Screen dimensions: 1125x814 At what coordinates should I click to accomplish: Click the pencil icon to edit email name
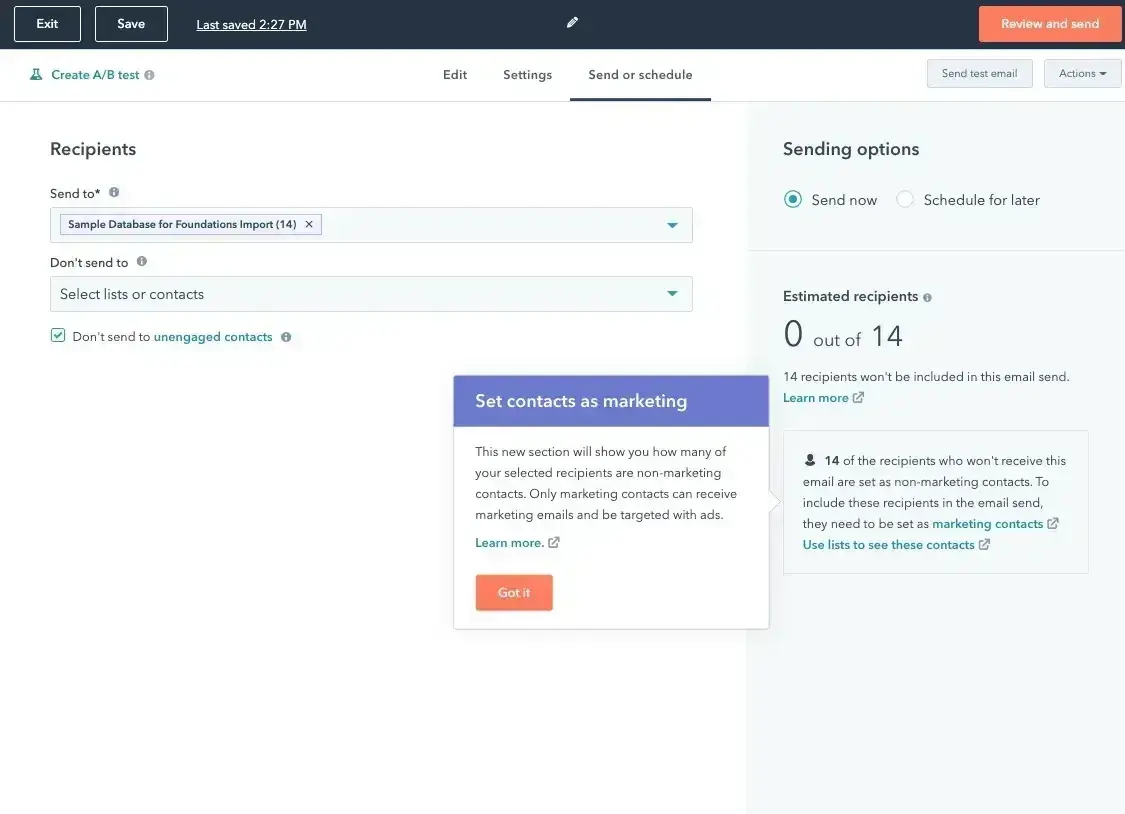[x=571, y=23]
